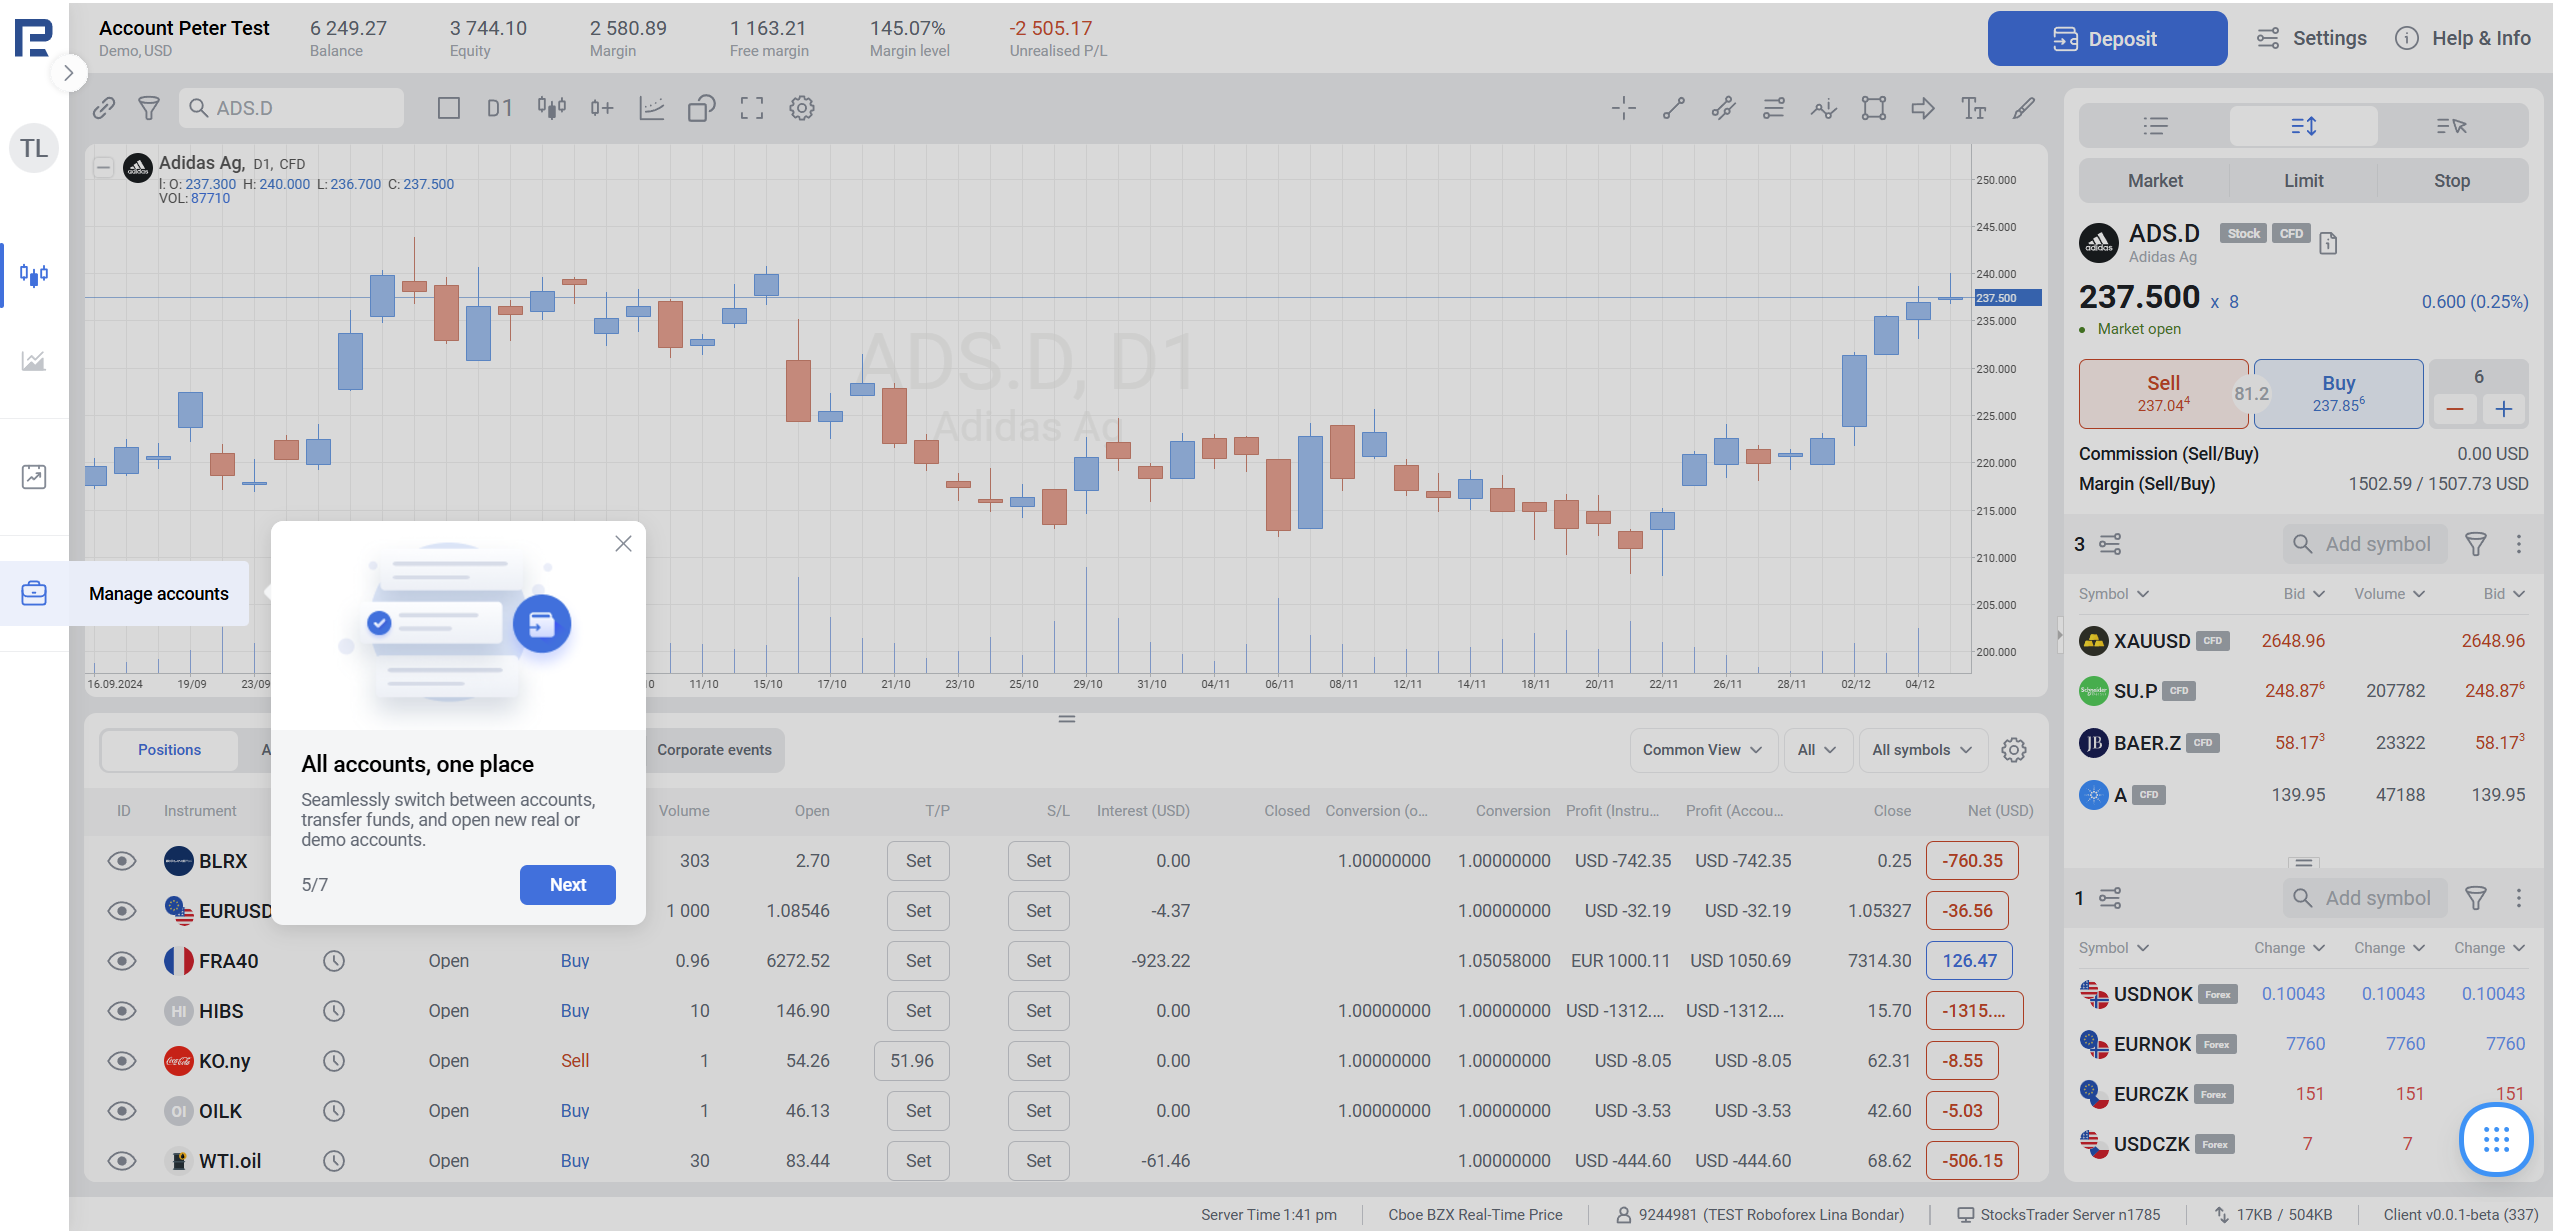Expand the left sidebar chevron

click(68, 73)
